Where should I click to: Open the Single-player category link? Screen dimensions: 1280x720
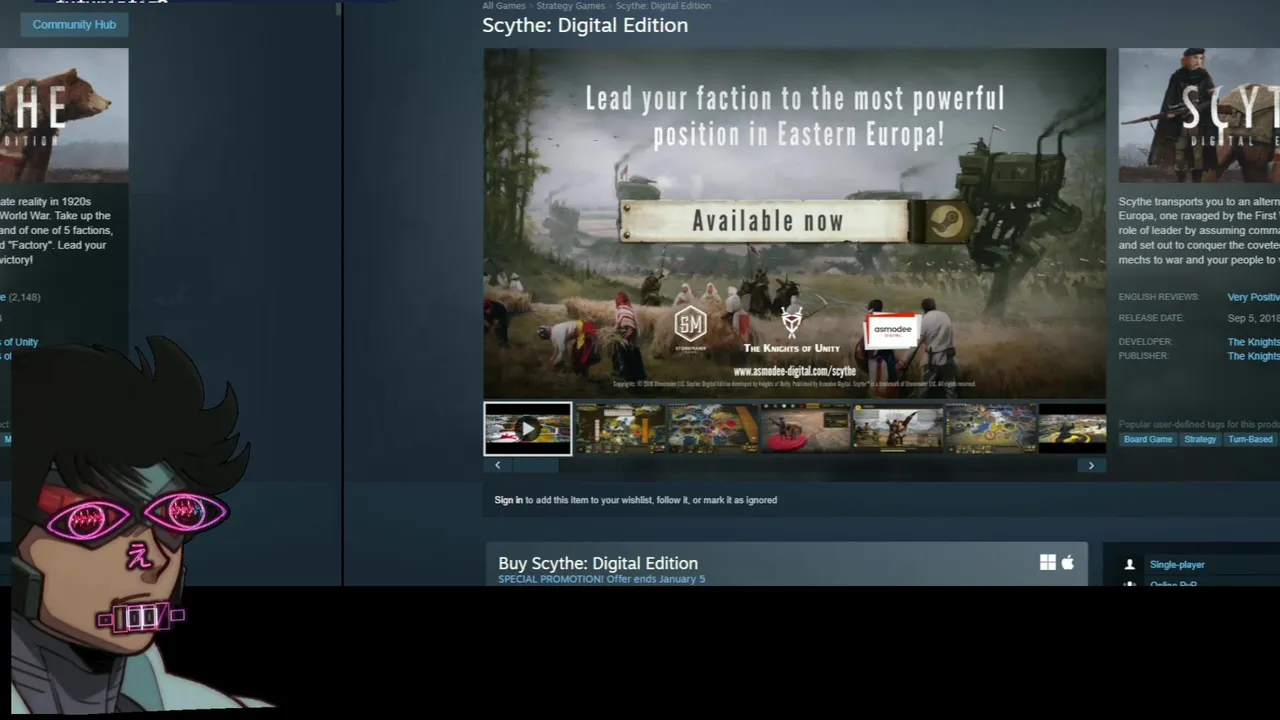pyautogui.click(x=1177, y=565)
